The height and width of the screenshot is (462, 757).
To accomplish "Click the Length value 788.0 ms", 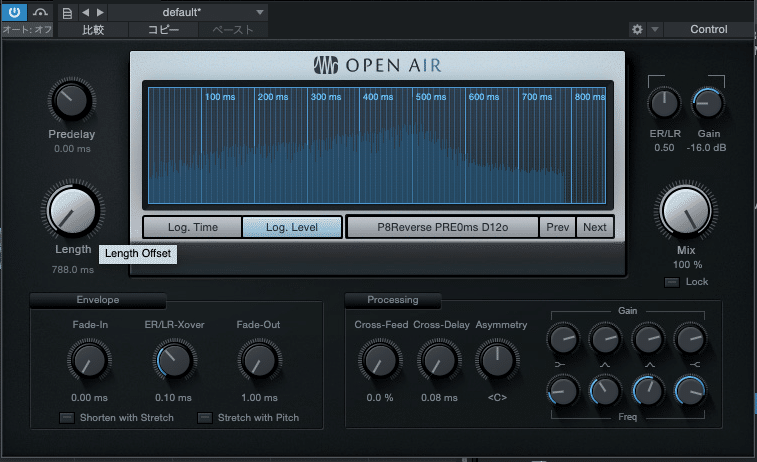I will (73, 269).
